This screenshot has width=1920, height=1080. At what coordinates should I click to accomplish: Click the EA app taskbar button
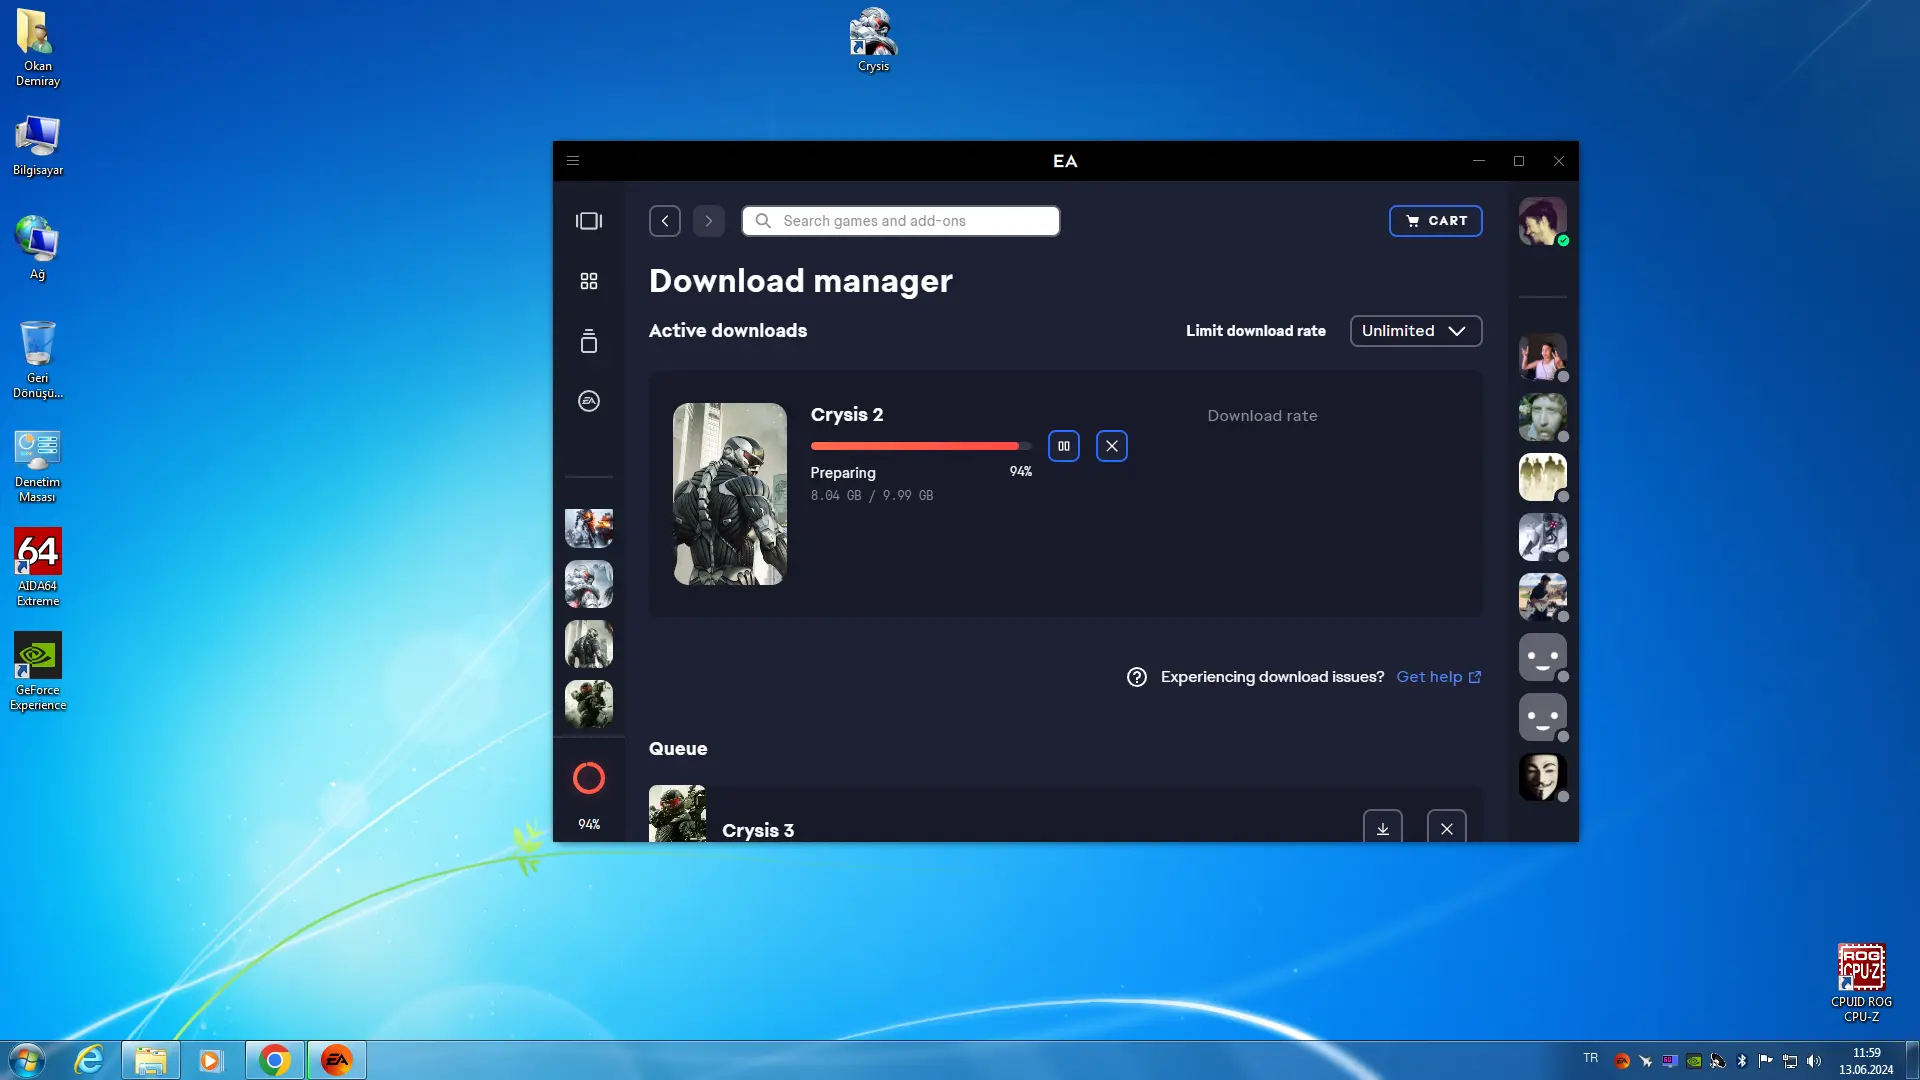pos(337,1060)
